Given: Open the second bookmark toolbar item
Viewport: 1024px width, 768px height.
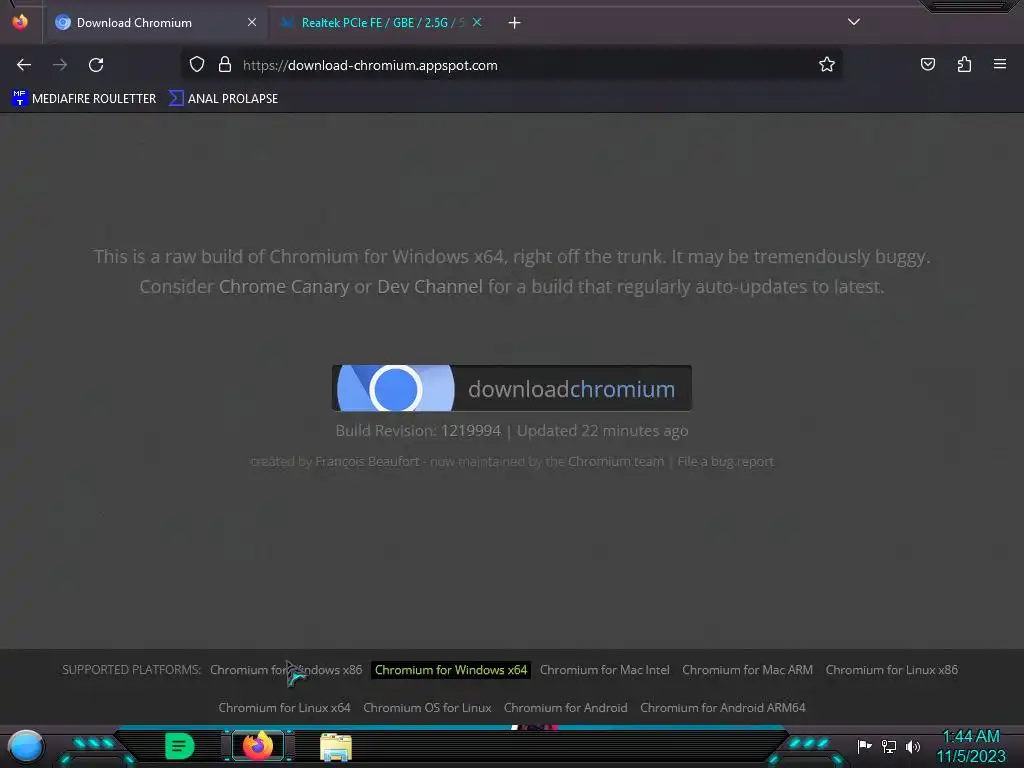Looking at the screenshot, I should 223,99.
